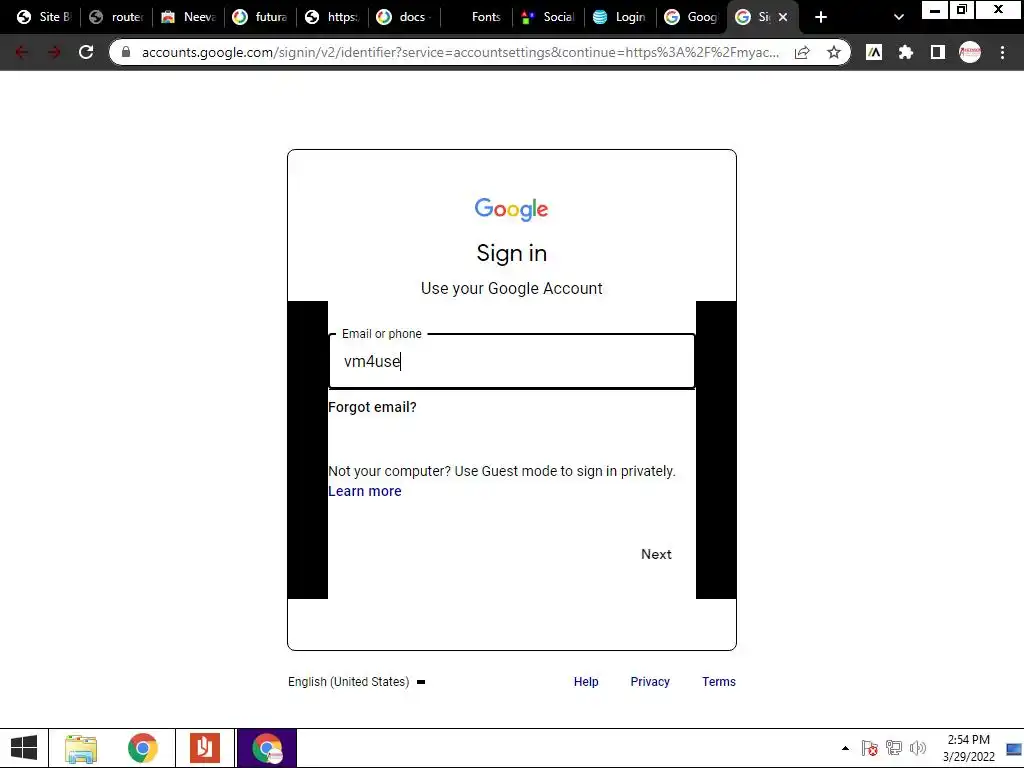Viewport: 1024px width, 768px height.
Task: Click the Forgot email? link
Action: [372, 408]
